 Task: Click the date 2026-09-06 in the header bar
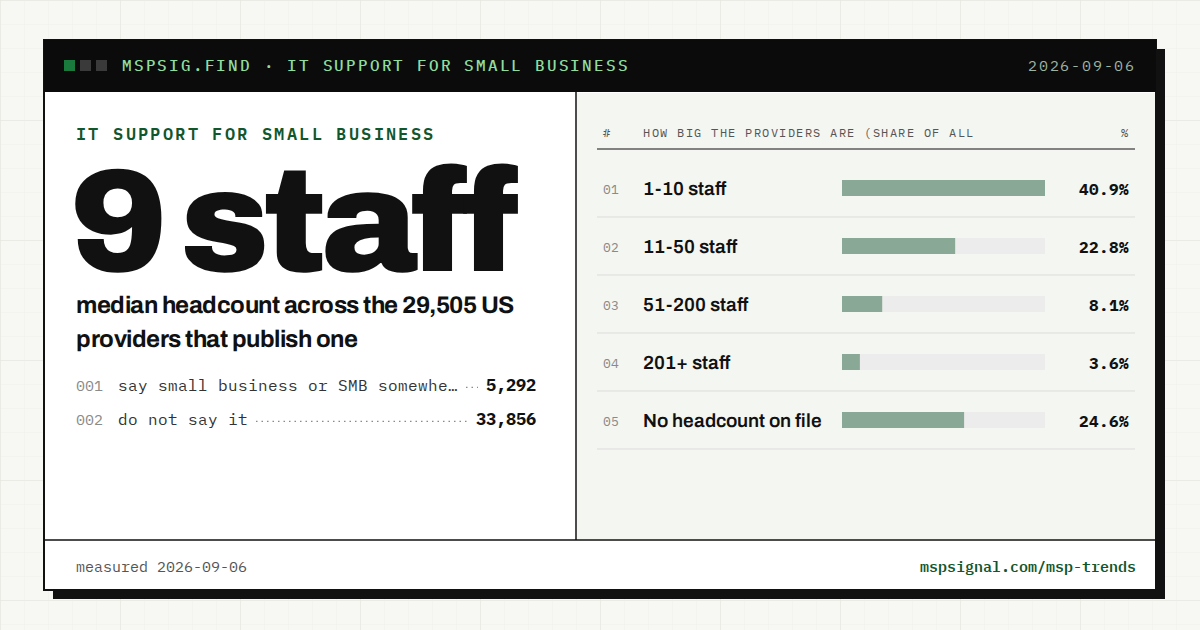(1082, 66)
